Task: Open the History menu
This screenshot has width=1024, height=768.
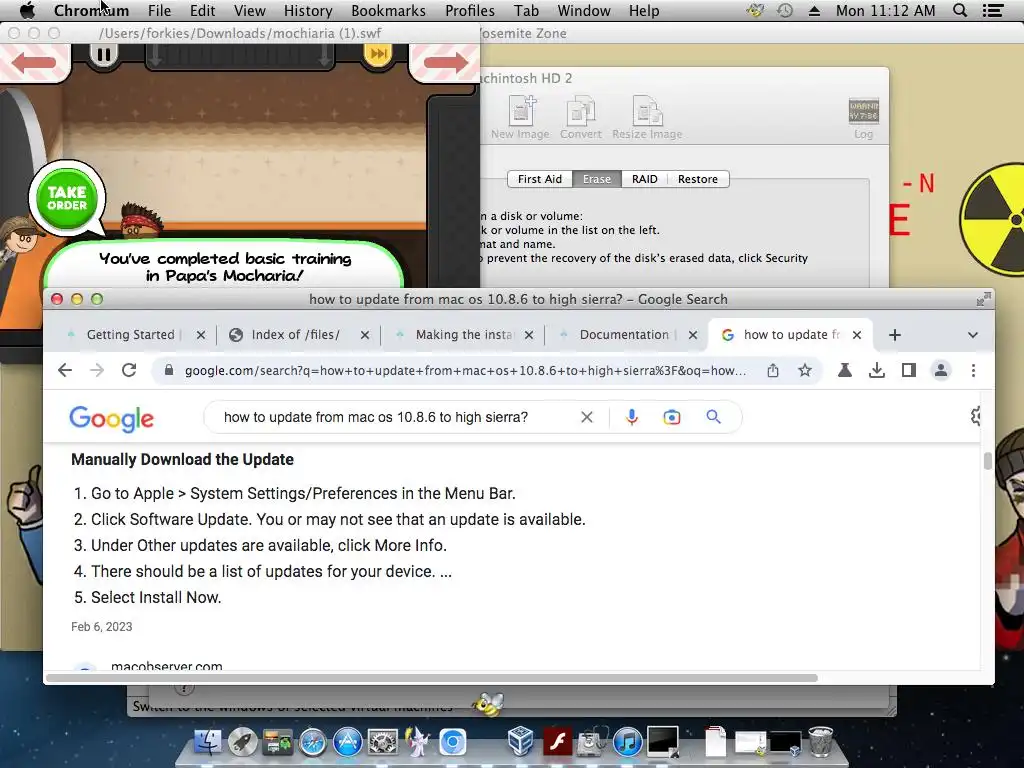Action: 308,10
